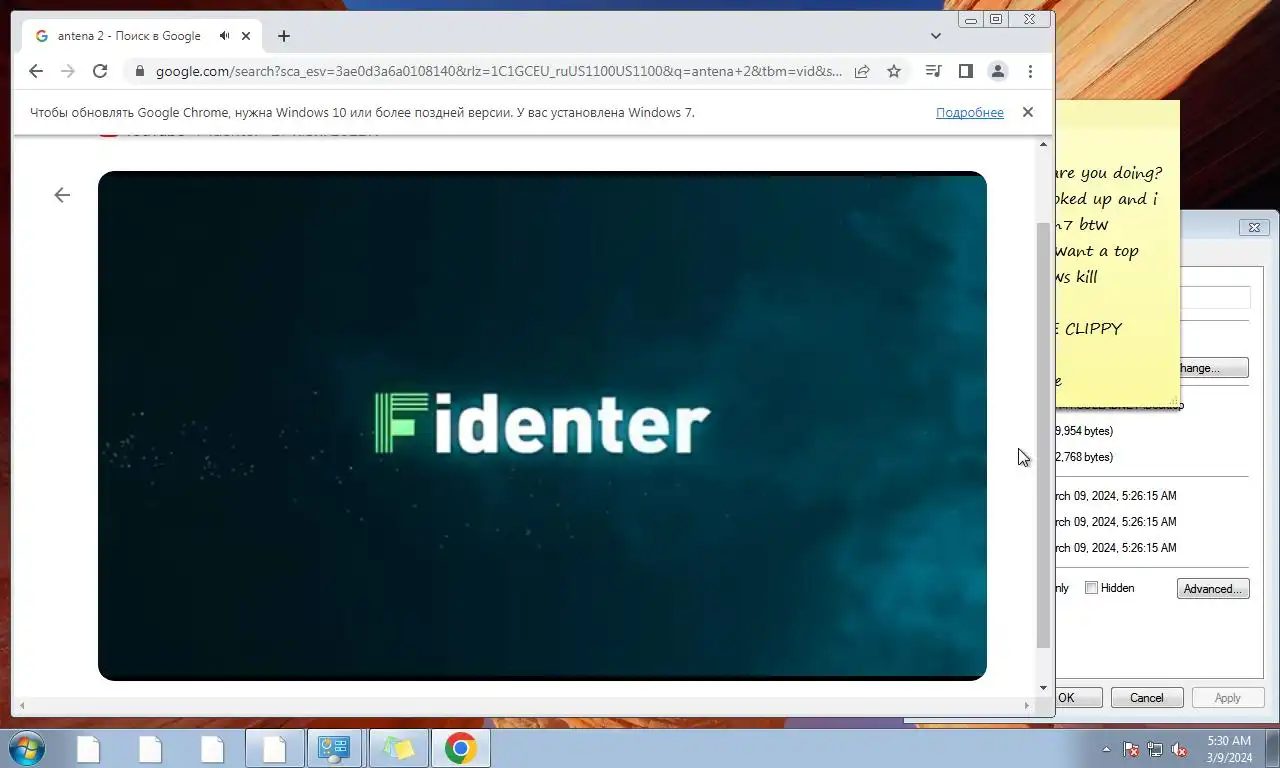The image size is (1280, 768).
Task: Switch to Sticky Notes in the taskbar
Action: [397, 748]
